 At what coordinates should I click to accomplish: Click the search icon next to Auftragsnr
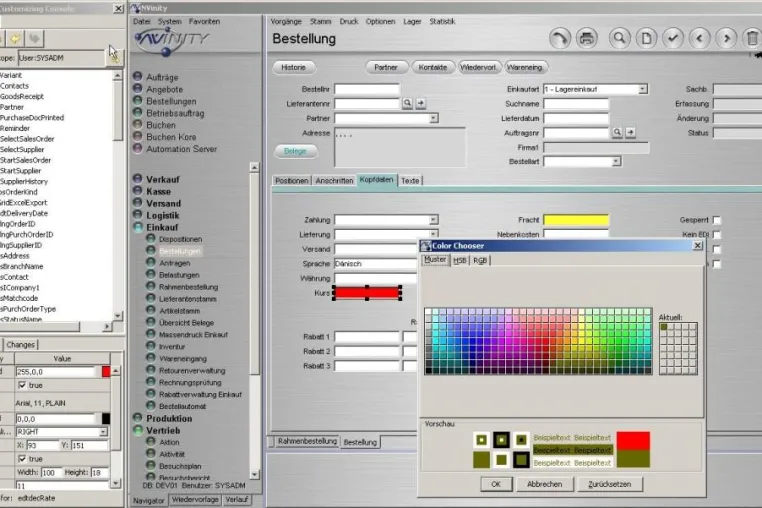coord(617,132)
